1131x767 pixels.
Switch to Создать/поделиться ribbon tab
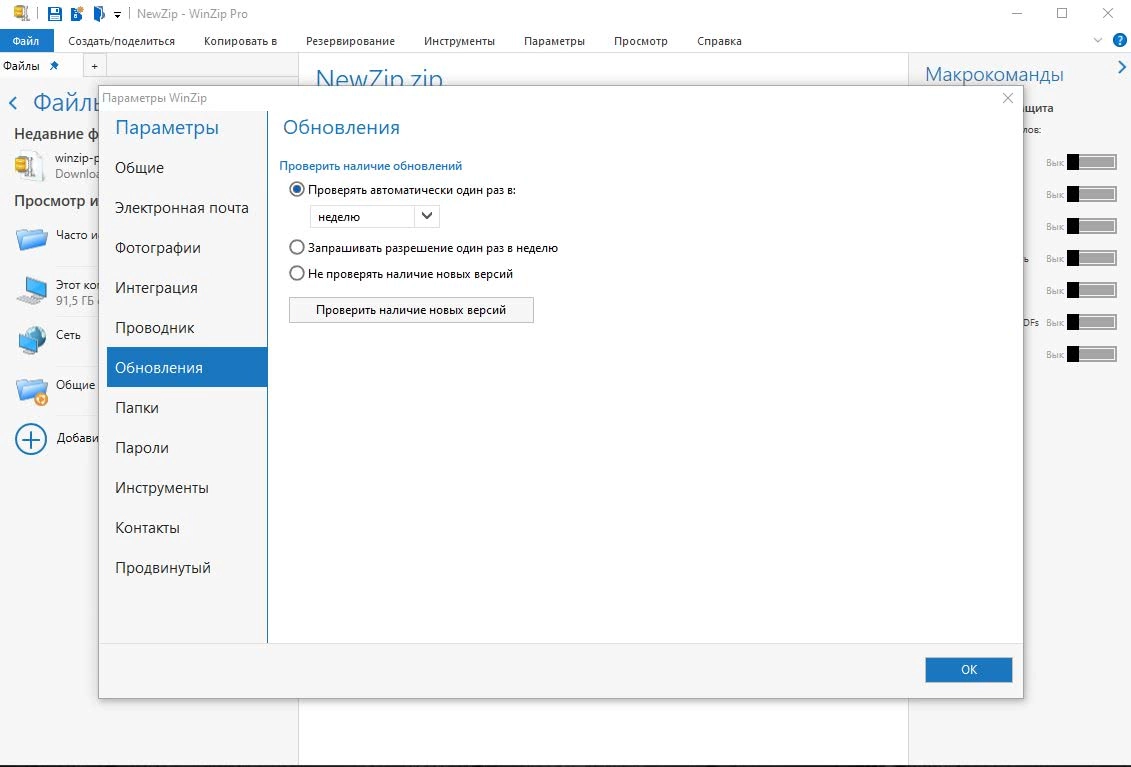pos(121,41)
